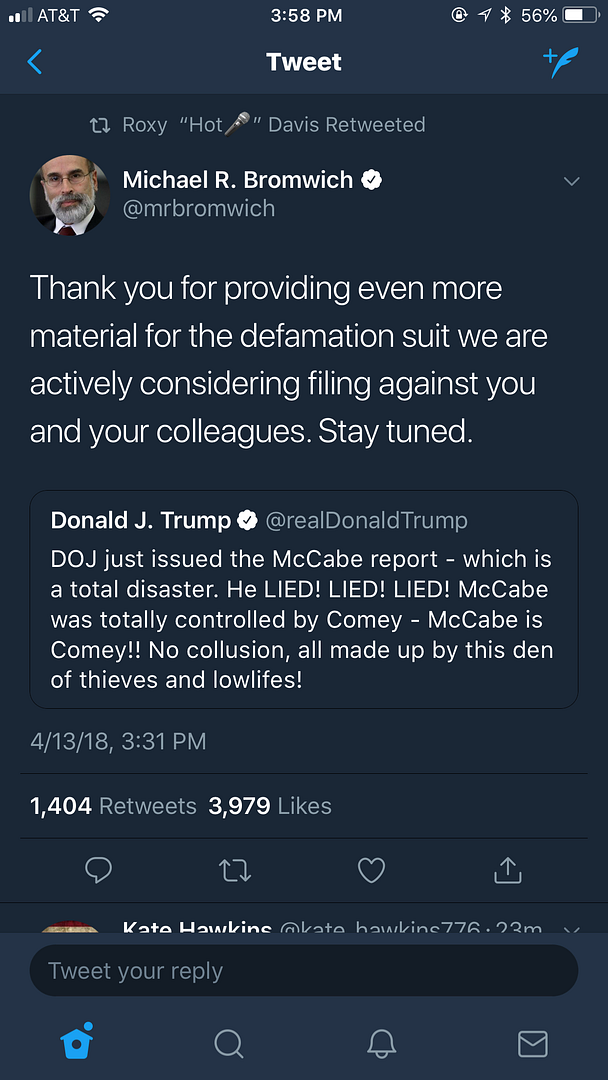This screenshot has height=1080, width=608.
Task: Open the tweet options chevron menu
Action: tap(572, 181)
